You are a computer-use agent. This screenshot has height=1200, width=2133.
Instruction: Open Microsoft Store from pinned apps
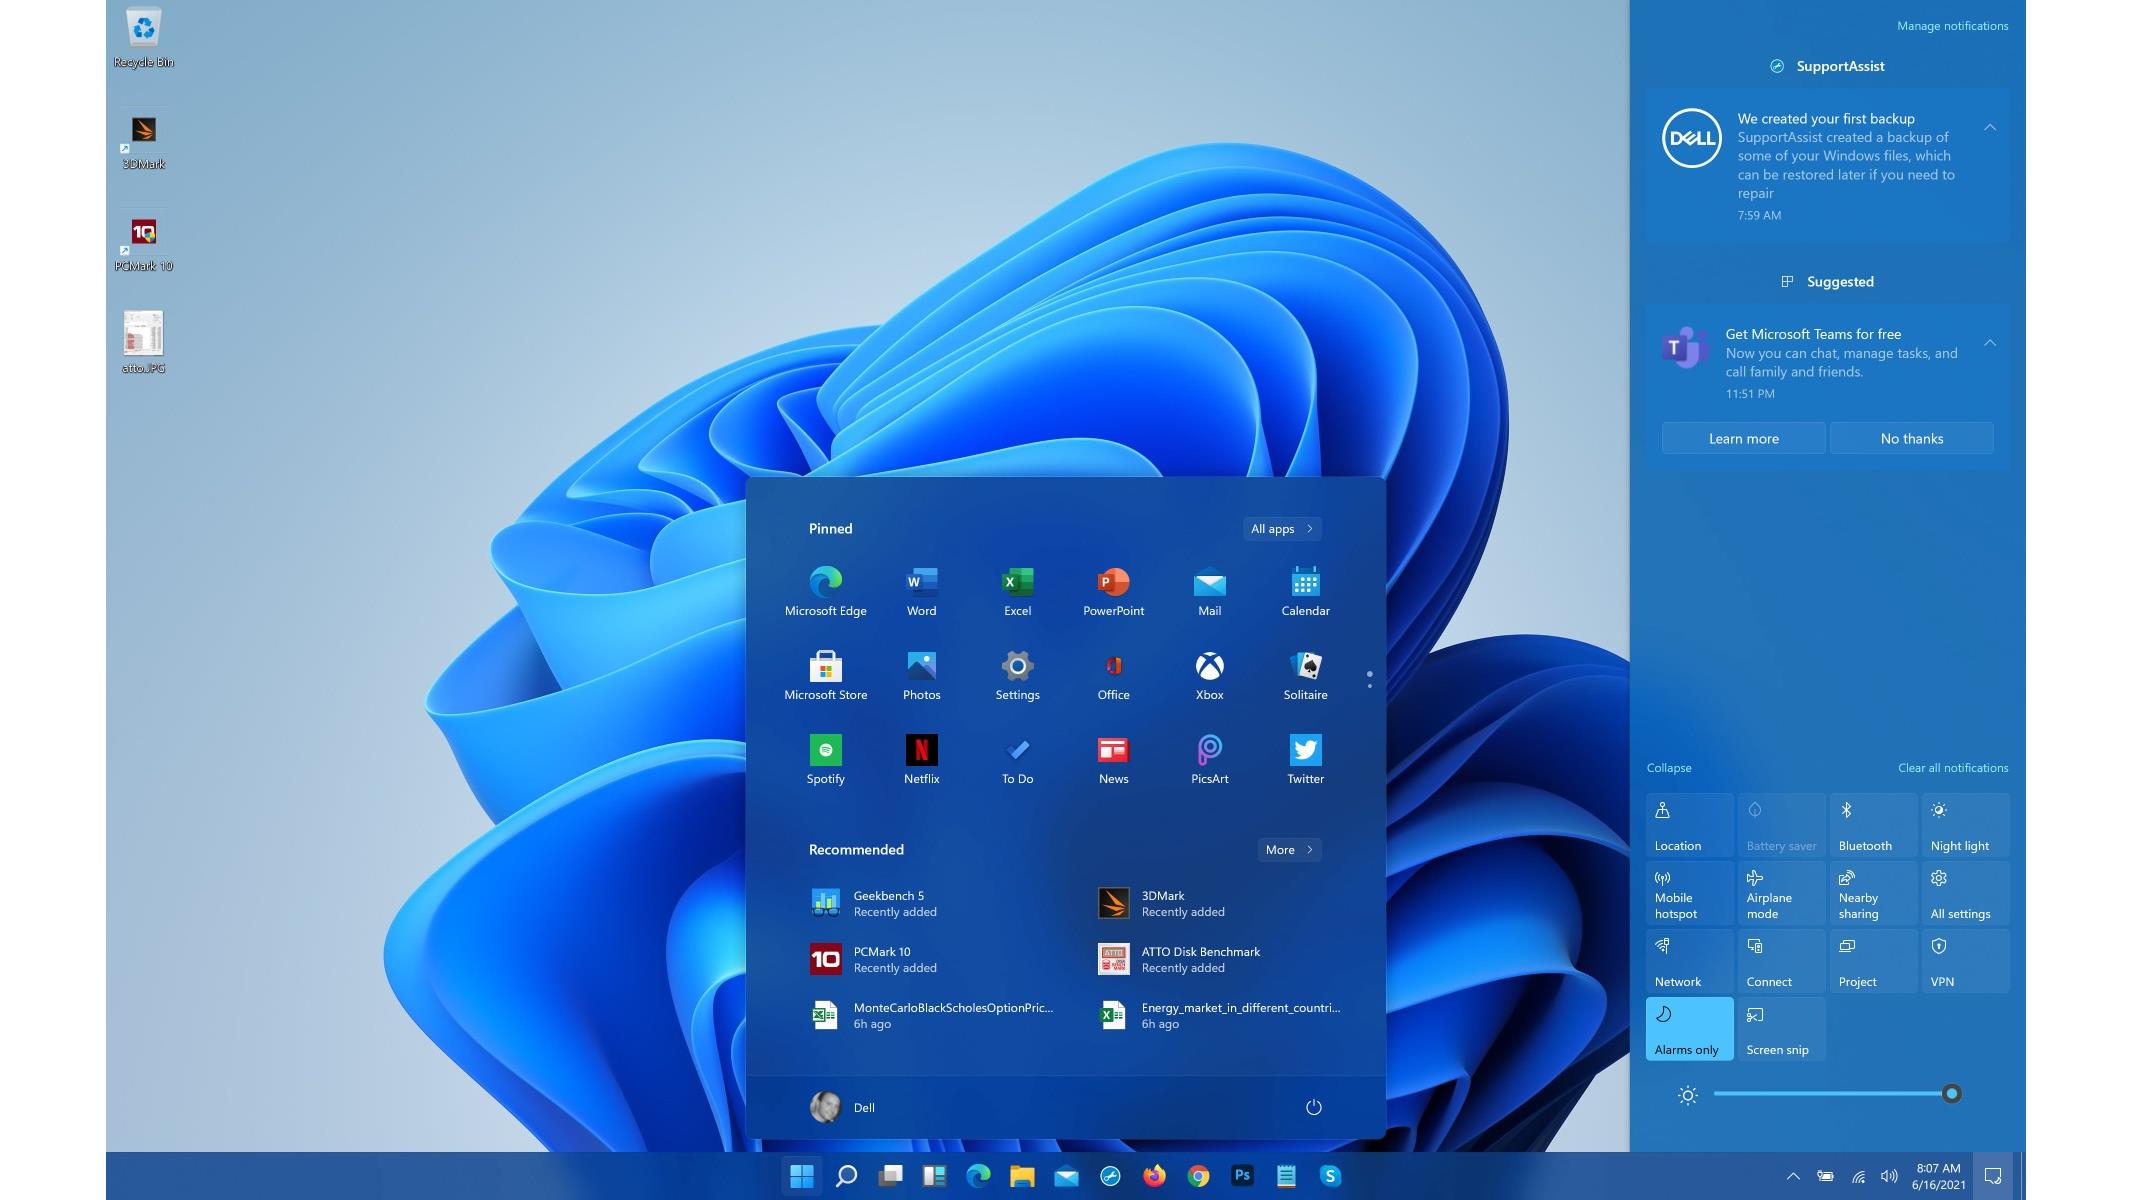pyautogui.click(x=825, y=676)
